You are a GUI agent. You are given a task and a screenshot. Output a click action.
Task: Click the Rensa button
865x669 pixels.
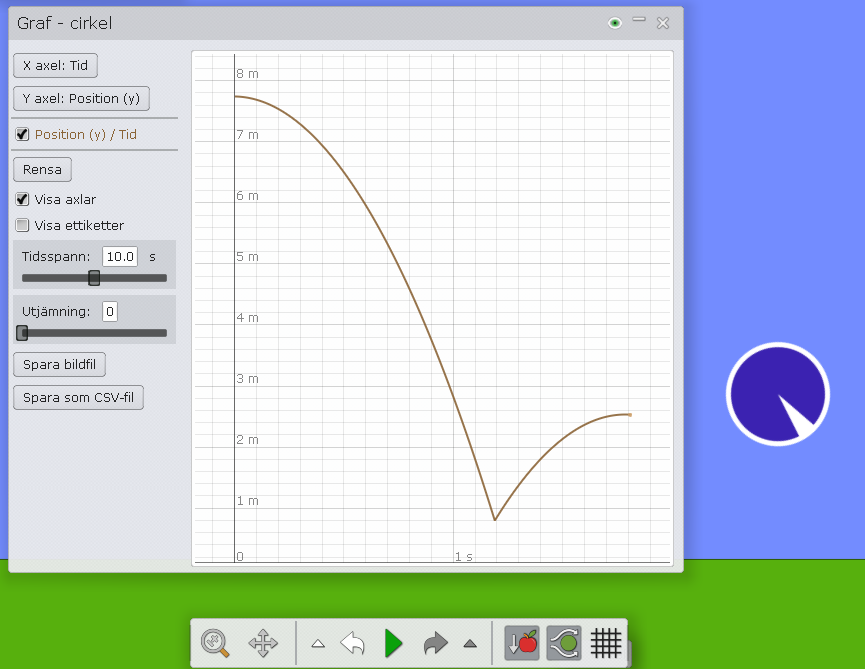point(42,169)
